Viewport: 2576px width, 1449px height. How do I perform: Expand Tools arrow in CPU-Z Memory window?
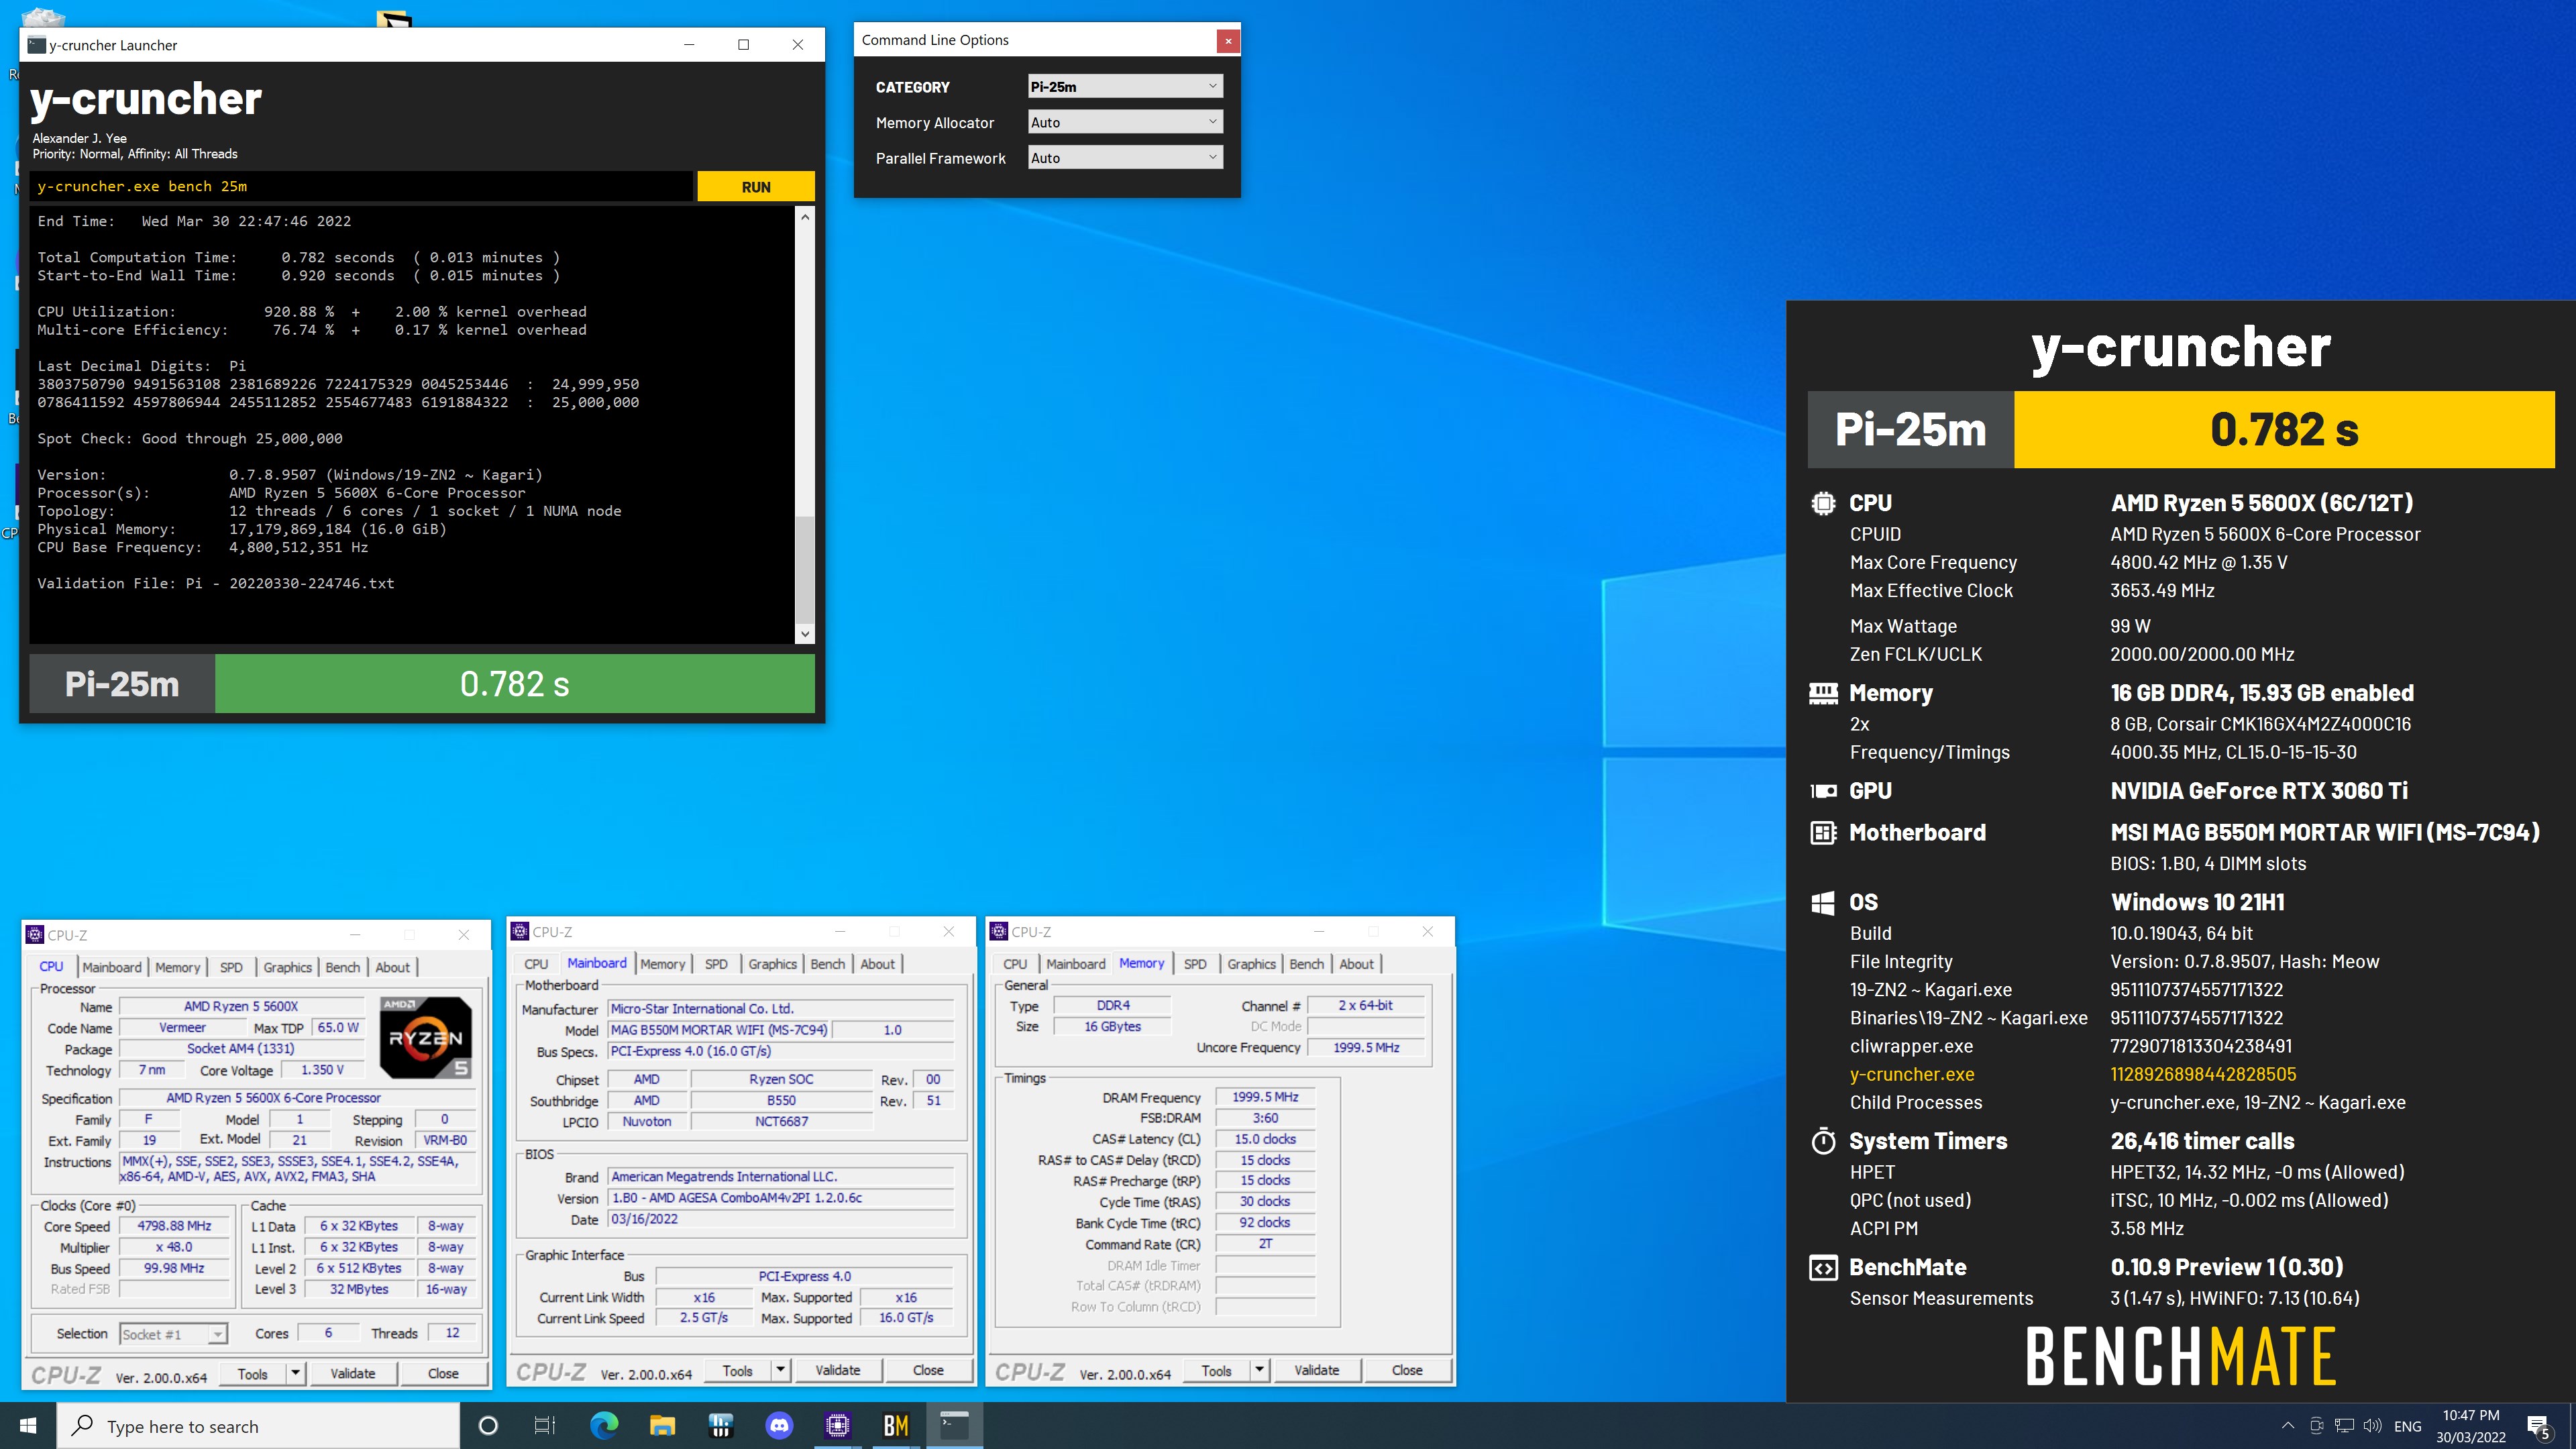pyautogui.click(x=1260, y=1370)
